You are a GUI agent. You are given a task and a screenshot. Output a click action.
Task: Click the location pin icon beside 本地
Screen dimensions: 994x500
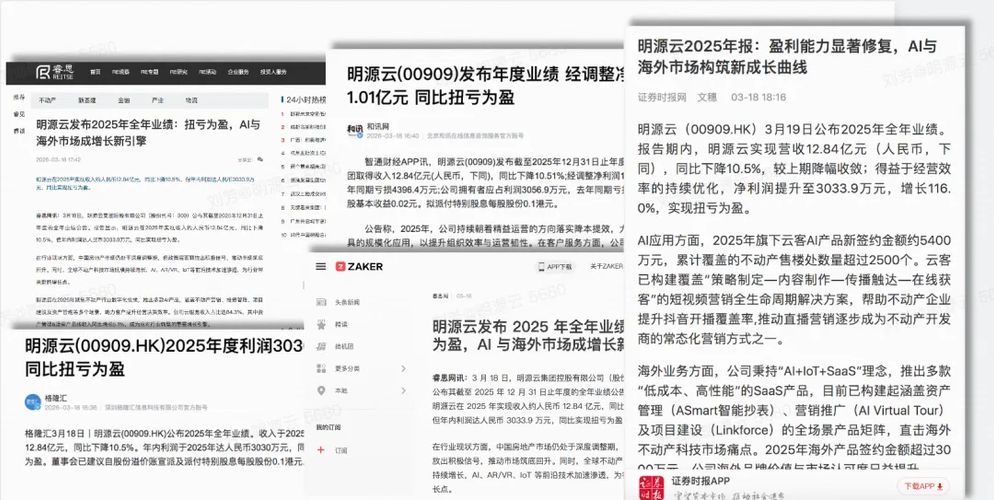tap(321, 390)
